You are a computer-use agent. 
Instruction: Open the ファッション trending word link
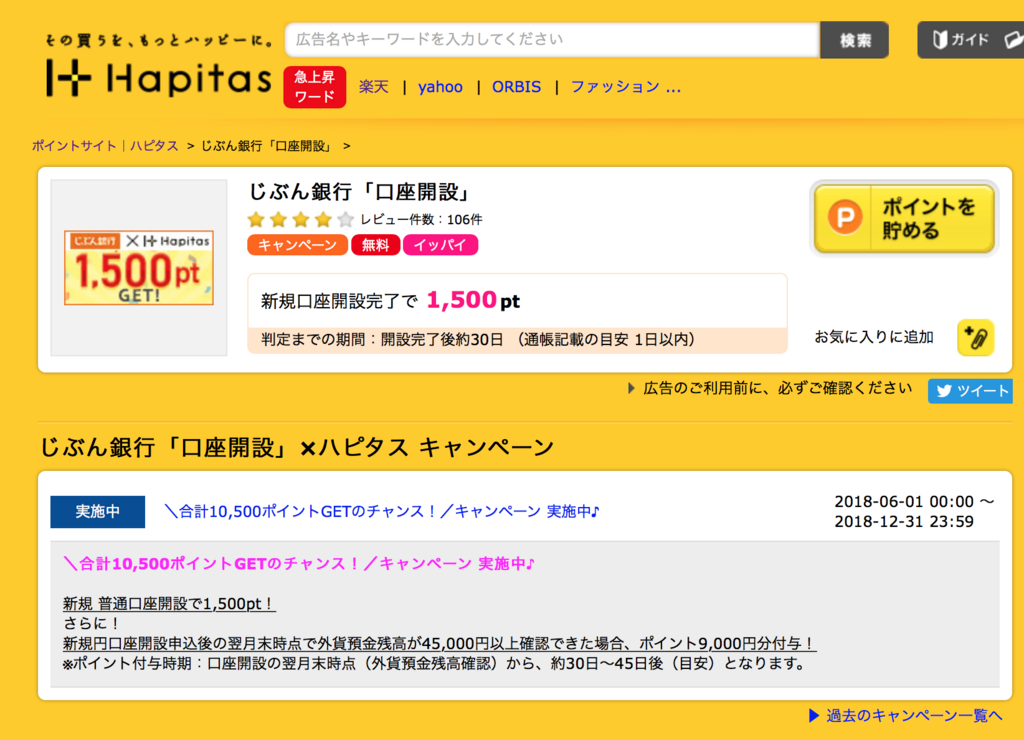(626, 87)
